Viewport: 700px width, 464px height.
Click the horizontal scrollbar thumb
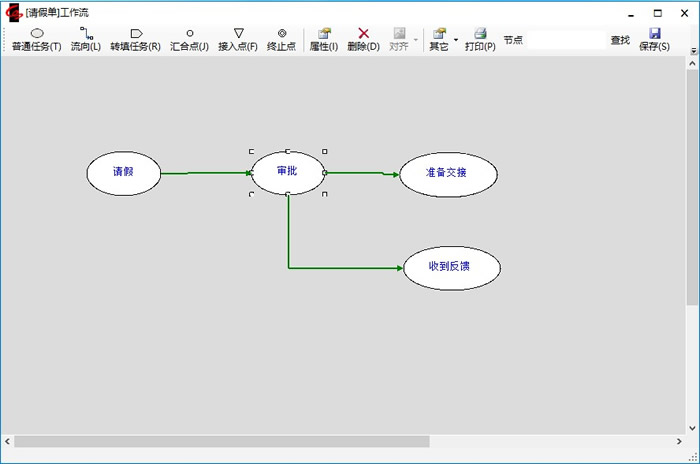[220, 441]
